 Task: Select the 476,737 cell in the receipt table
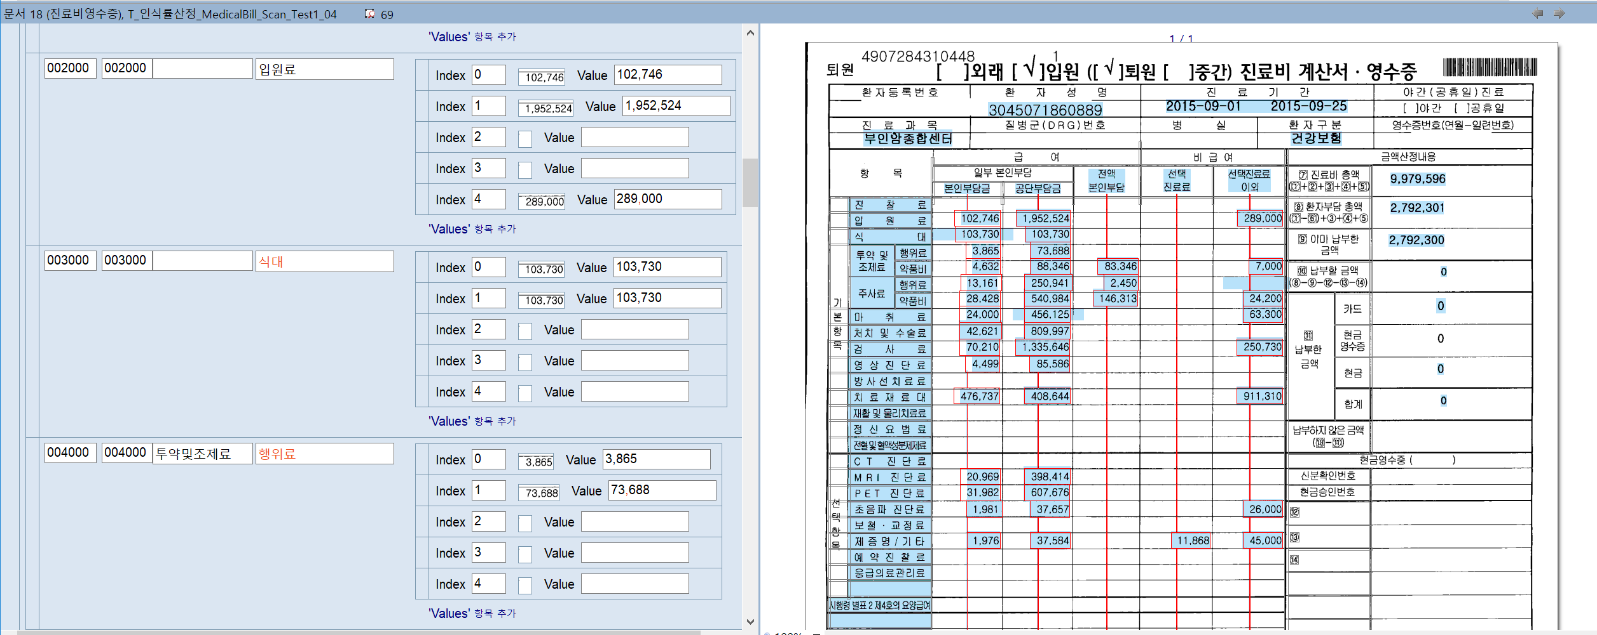(979, 396)
